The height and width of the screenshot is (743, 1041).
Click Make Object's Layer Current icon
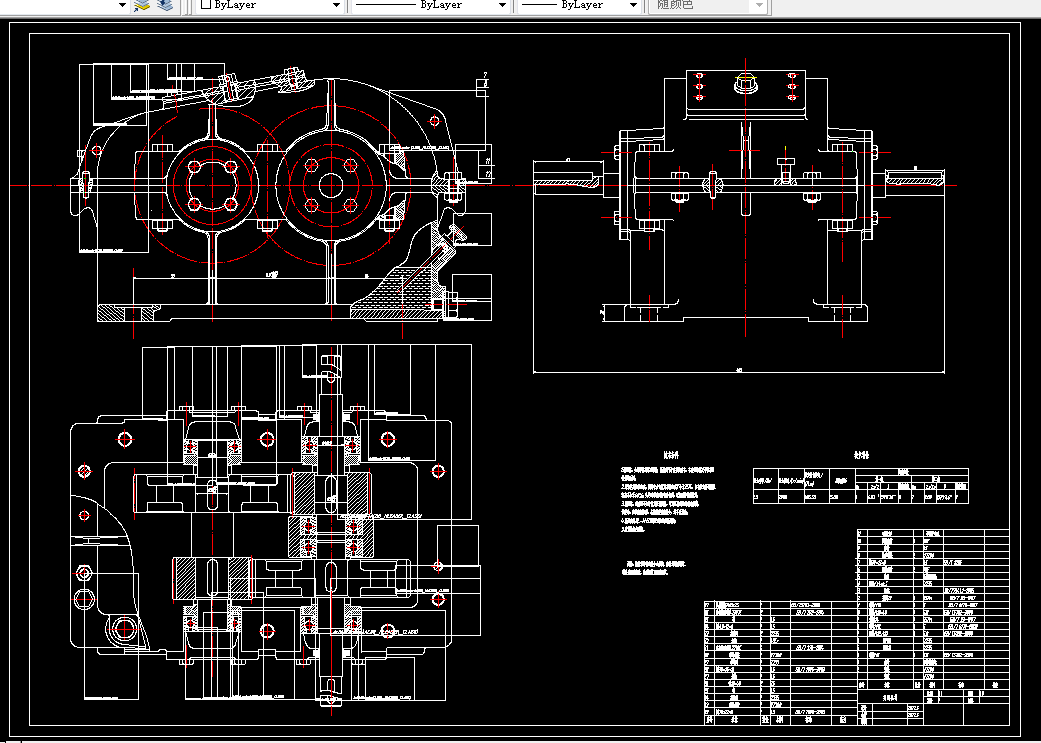pyautogui.click(x=141, y=5)
